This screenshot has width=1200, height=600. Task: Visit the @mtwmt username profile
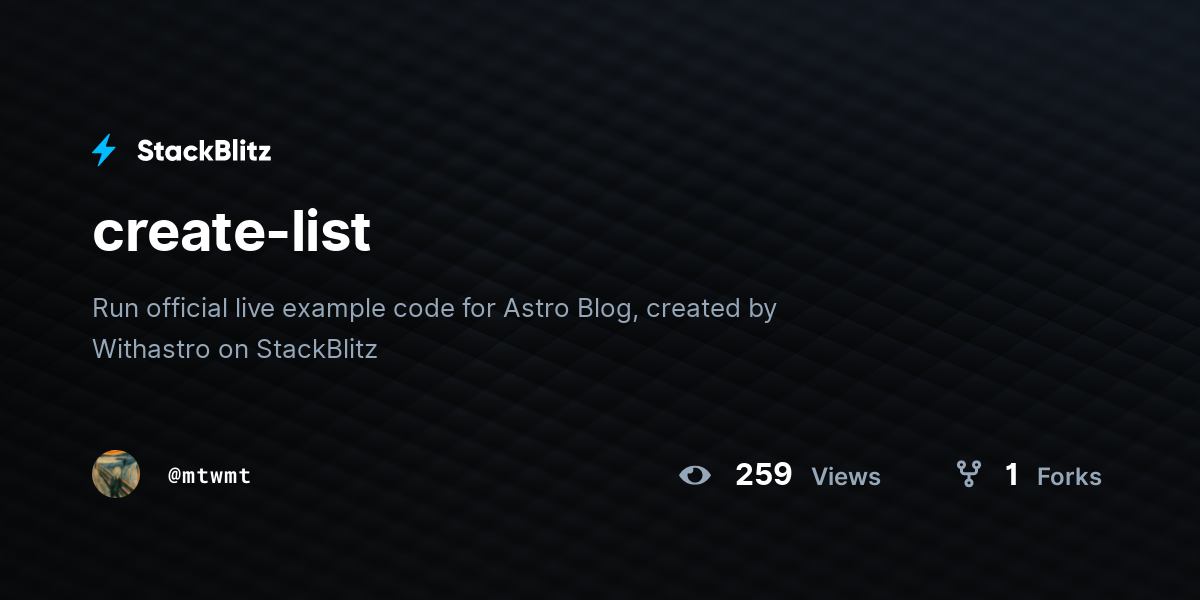(209, 476)
